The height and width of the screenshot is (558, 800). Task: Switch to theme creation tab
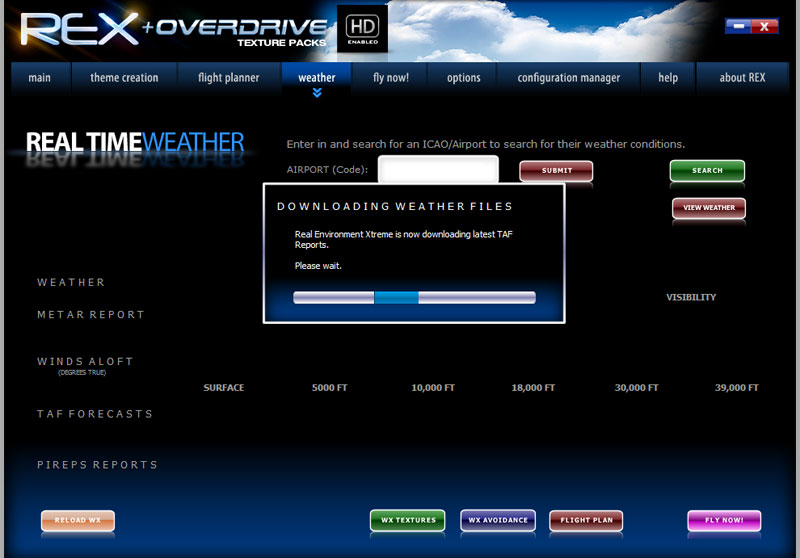point(124,78)
